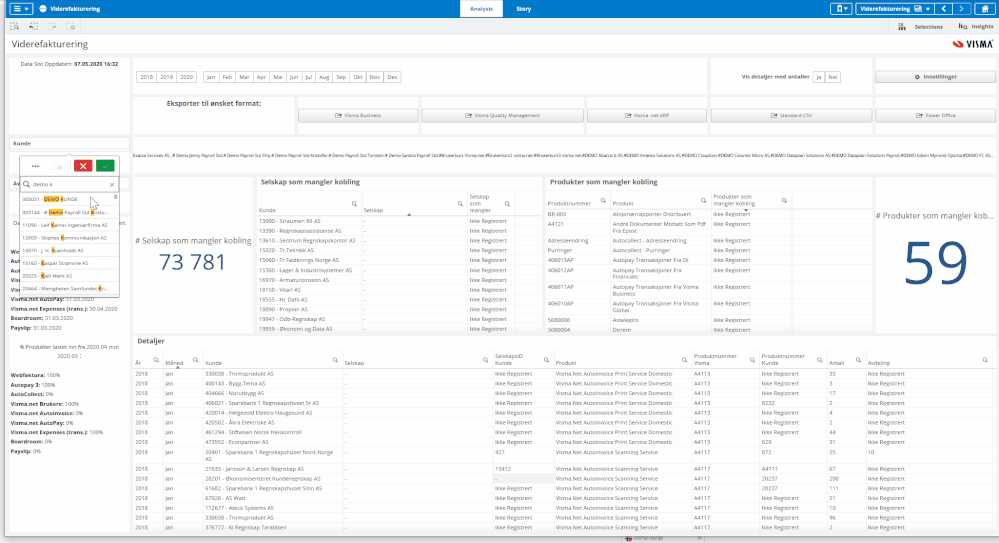Select year 2020 filter

[x=186, y=77]
